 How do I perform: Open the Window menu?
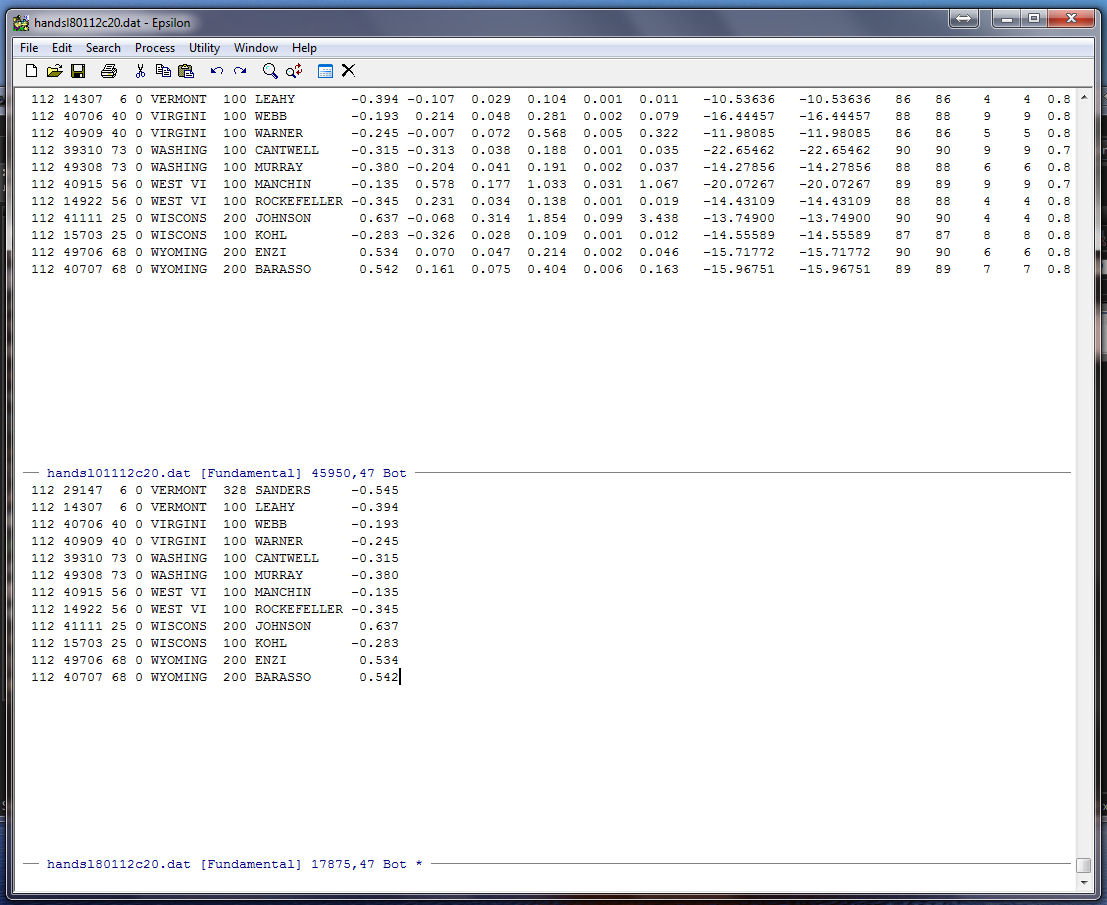tap(256, 48)
